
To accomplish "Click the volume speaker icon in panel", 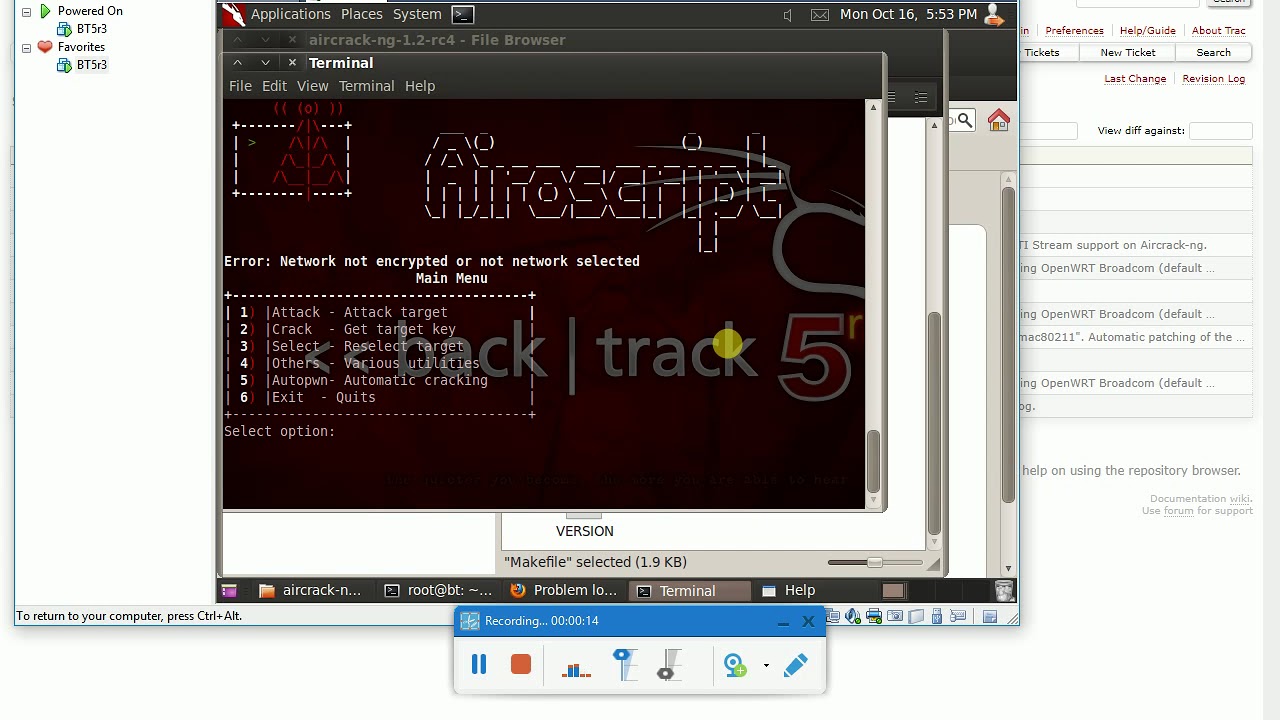I will [x=788, y=14].
